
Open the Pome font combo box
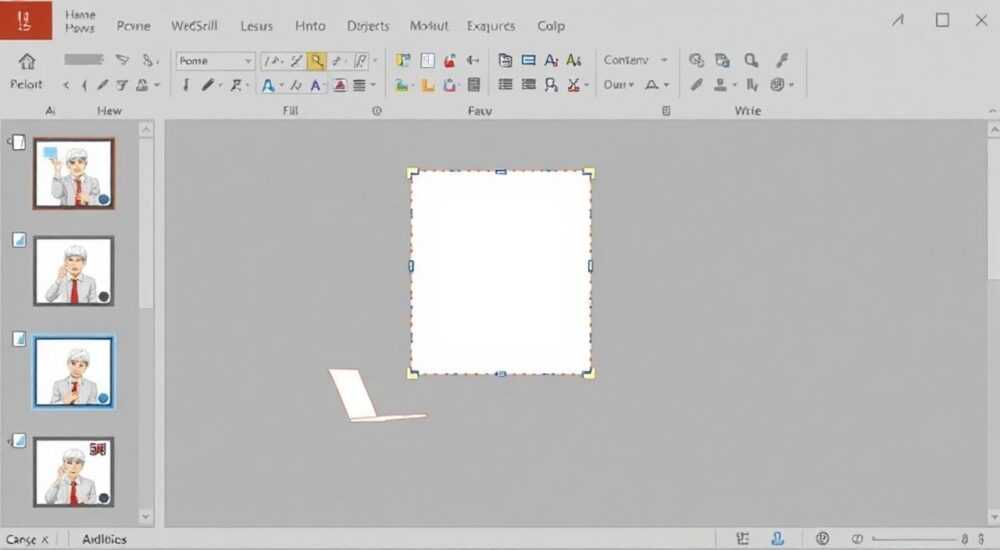click(x=215, y=61)
